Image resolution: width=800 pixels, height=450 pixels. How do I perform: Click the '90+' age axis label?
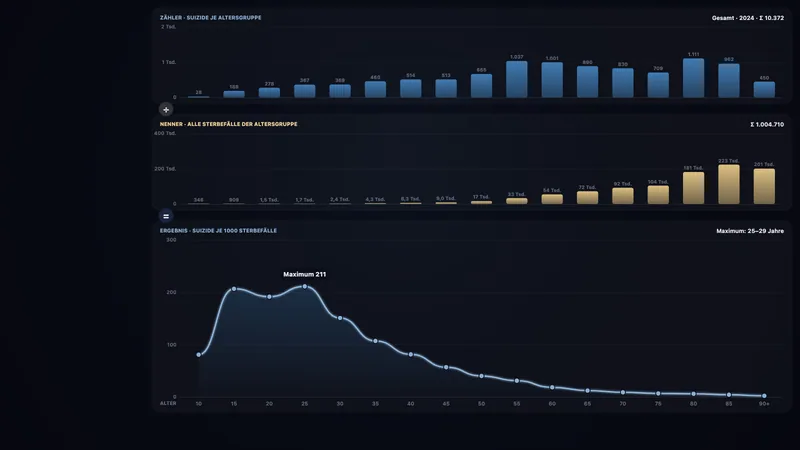click(764, 404)
